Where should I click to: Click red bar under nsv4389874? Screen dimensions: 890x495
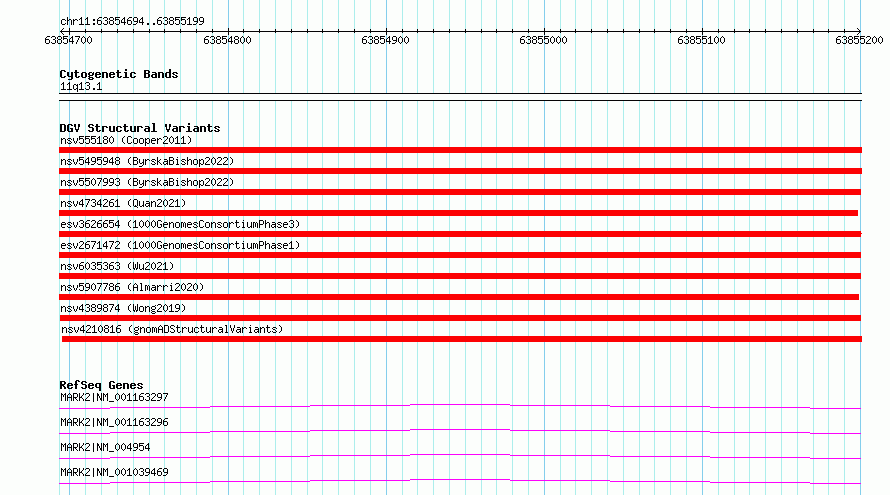(x=460, y=318)
